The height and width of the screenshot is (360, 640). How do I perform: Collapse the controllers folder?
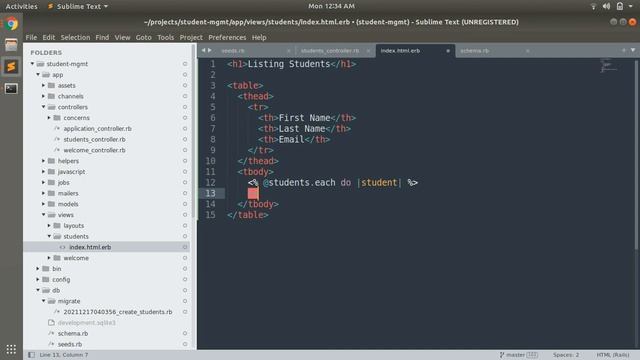43,107
